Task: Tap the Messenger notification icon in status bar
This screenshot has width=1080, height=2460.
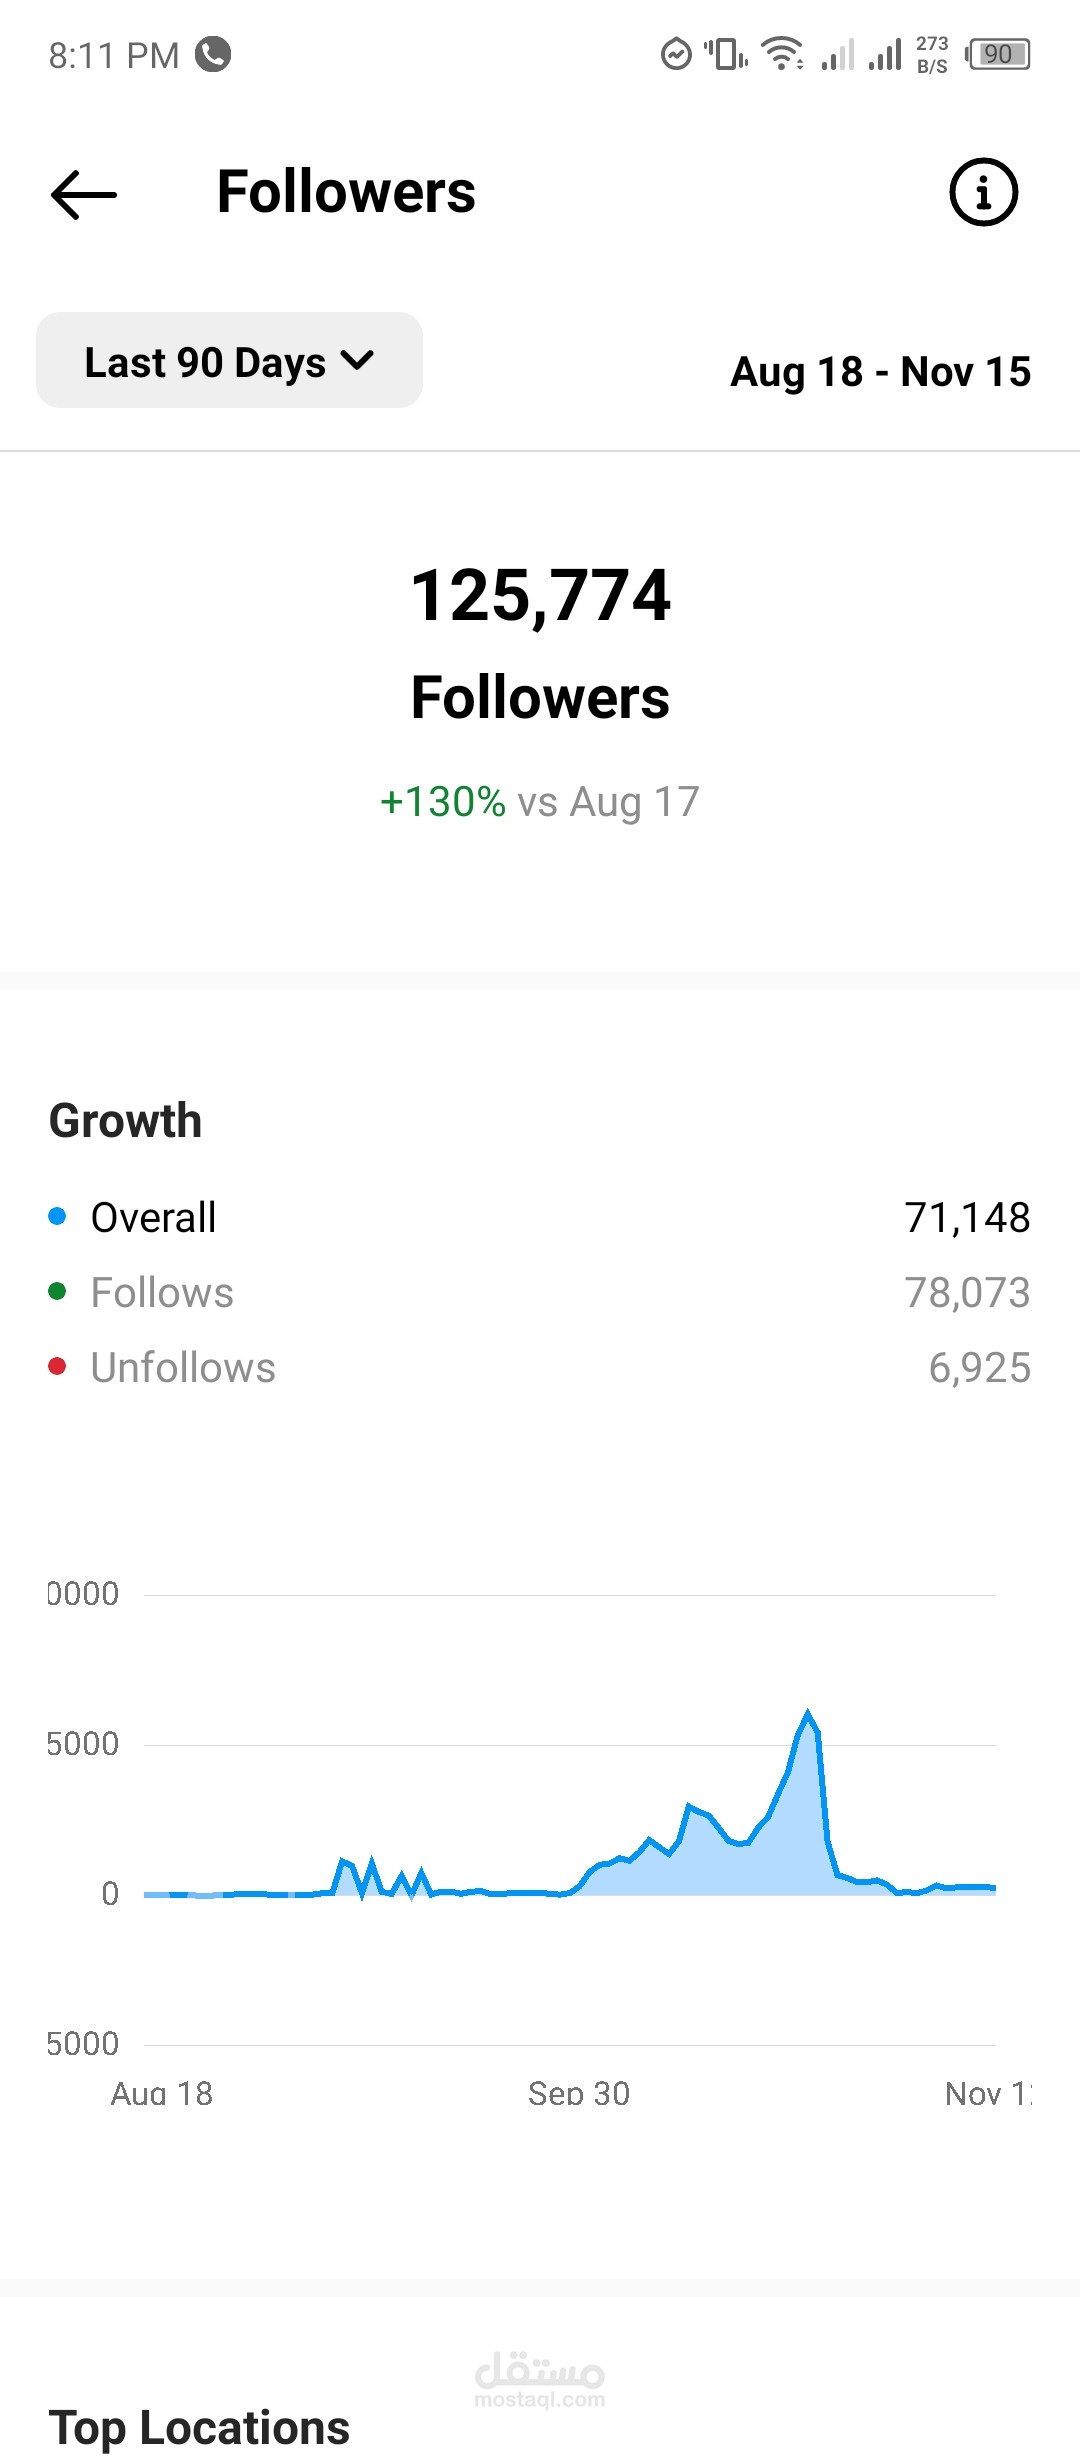Action: 676,54
